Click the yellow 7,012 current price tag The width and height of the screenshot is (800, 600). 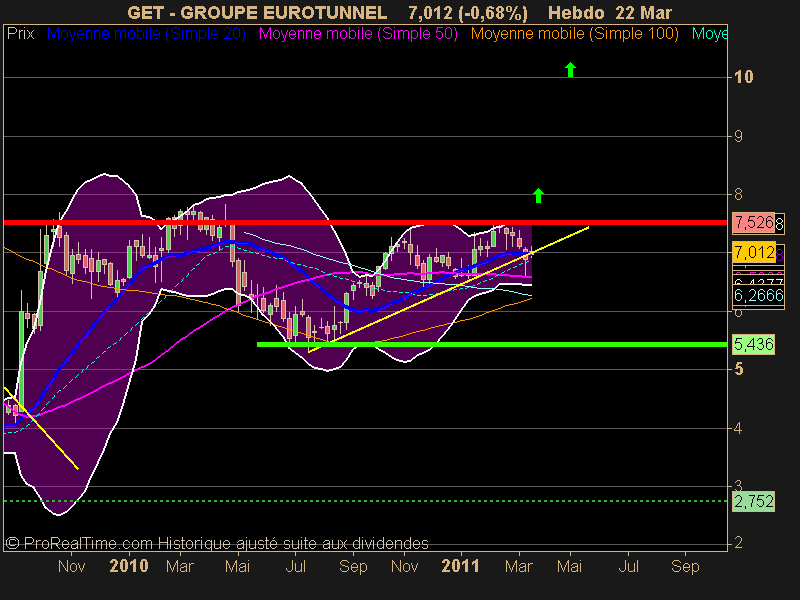[754, 252]
